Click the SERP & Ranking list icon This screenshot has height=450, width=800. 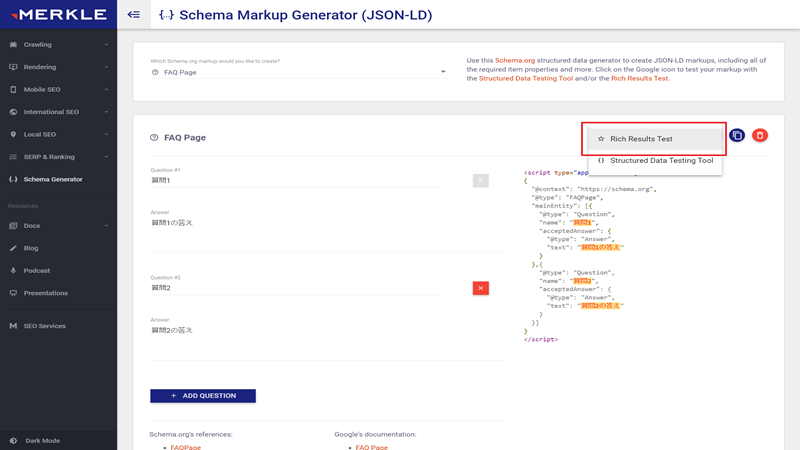click(13, 157)
